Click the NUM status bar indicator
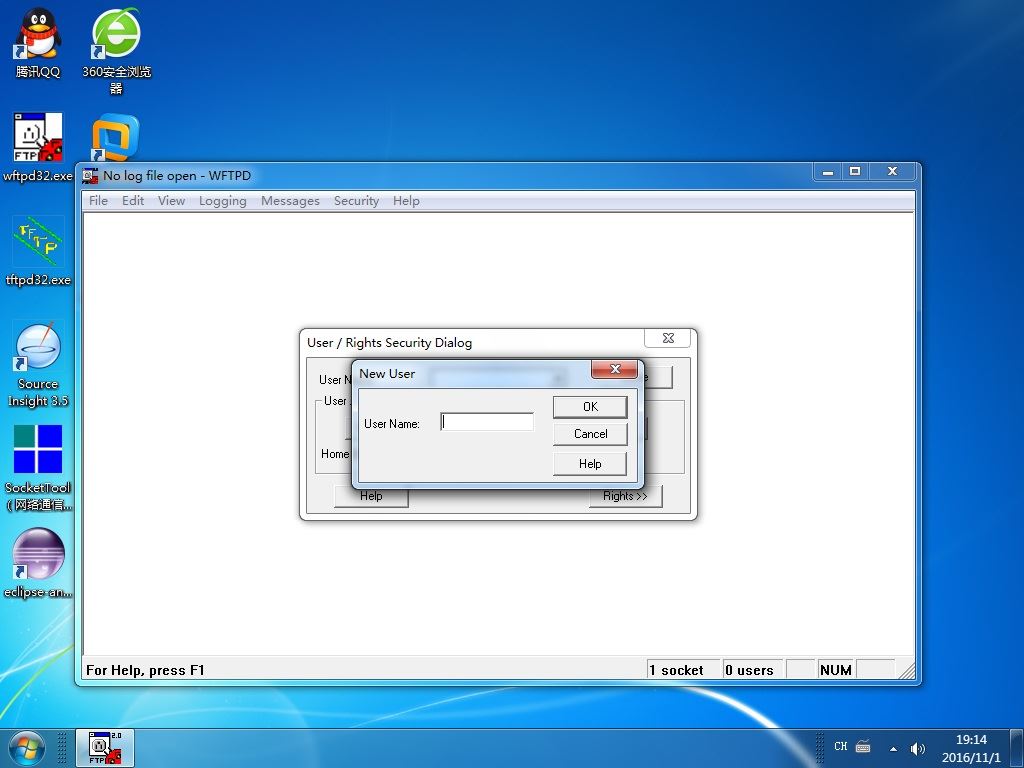The height and width of the screenshot is (768, 1024). click(835, 670)
